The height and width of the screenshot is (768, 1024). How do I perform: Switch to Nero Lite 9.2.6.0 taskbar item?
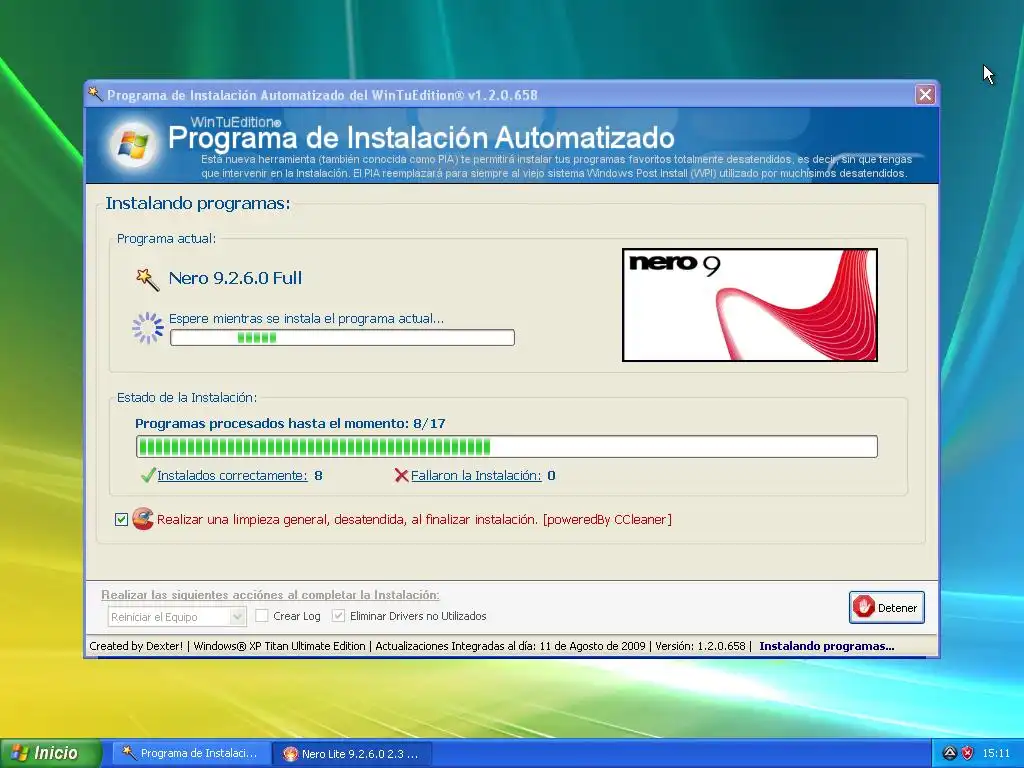click(x=351, y=754)
